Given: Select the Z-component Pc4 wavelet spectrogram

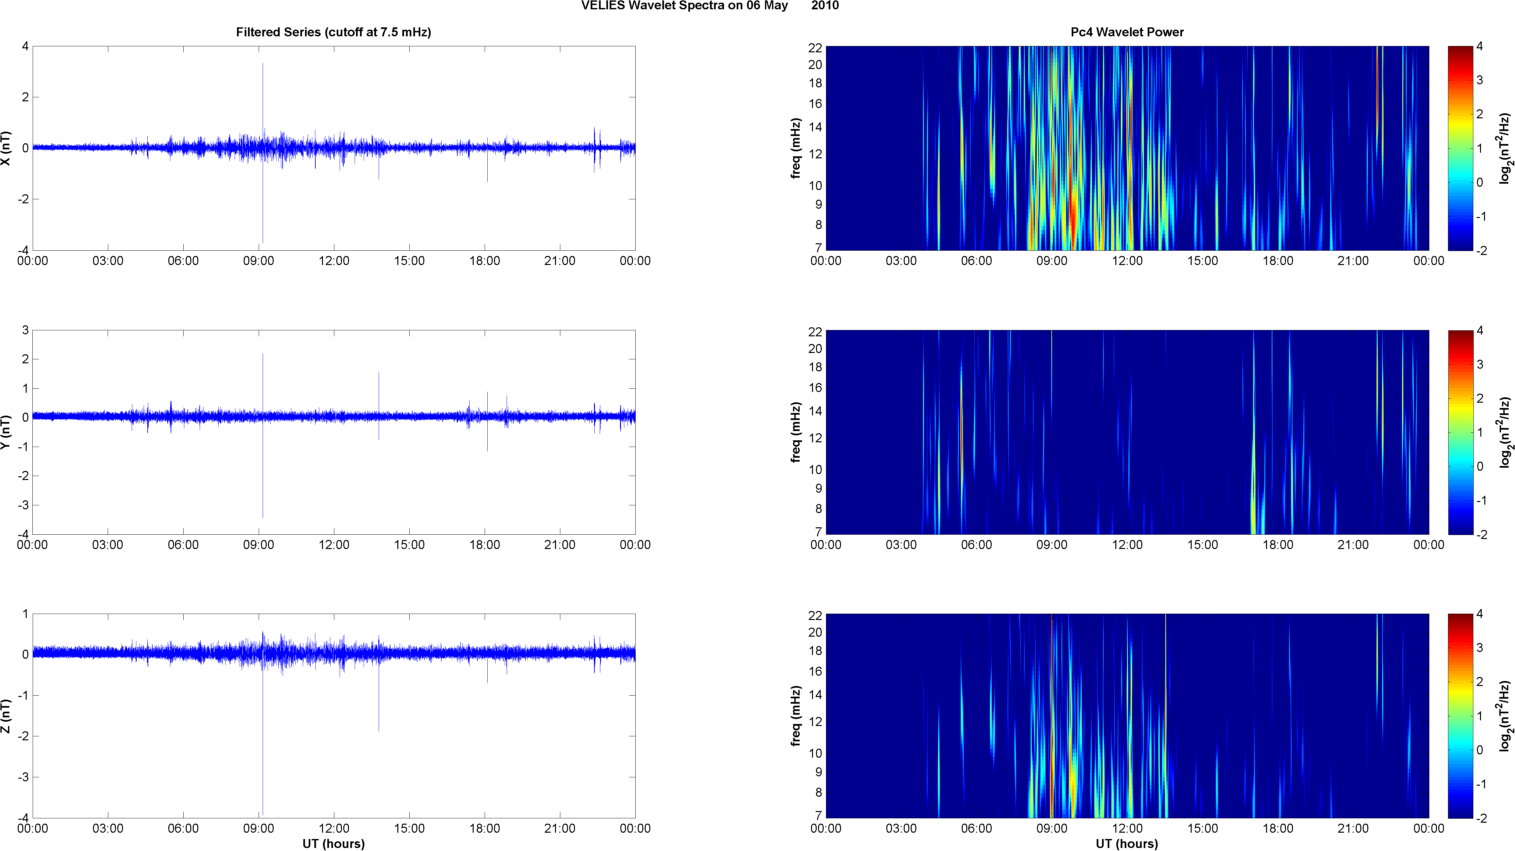Looking at the screenshot, I should 1127,716.
